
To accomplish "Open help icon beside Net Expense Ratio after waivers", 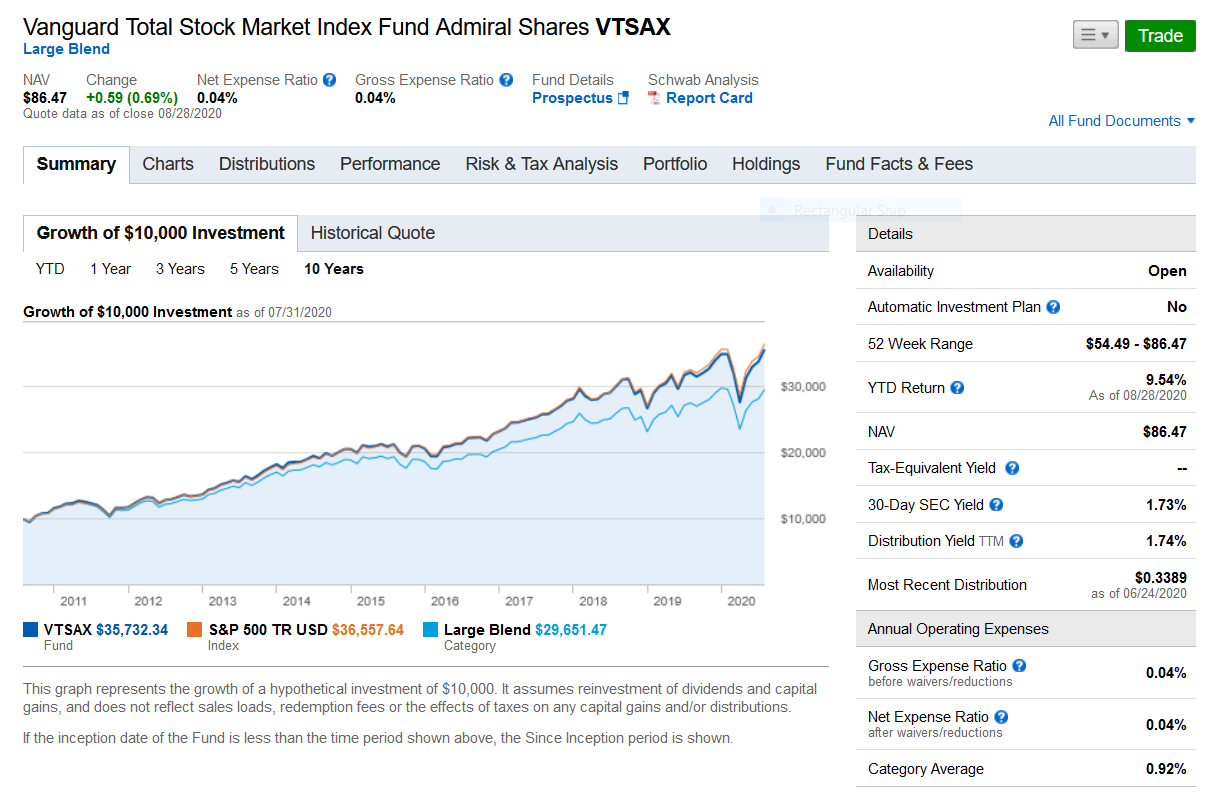I will pyautogui.click(x=1001, y=717).
